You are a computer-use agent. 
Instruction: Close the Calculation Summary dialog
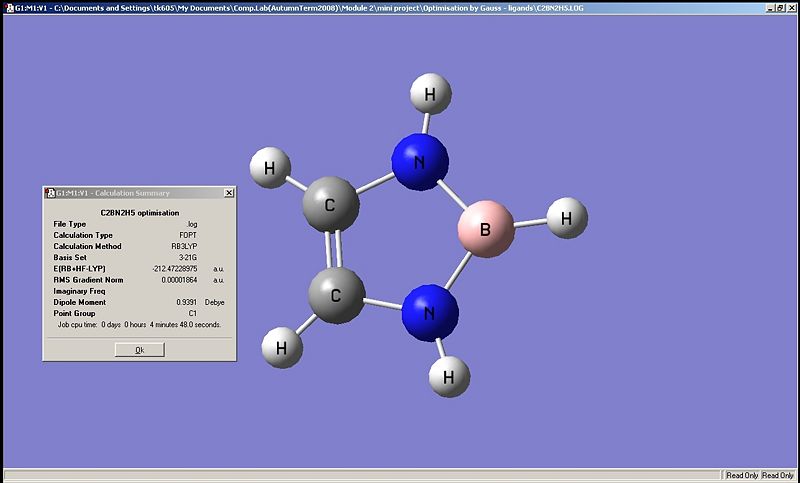229,193
